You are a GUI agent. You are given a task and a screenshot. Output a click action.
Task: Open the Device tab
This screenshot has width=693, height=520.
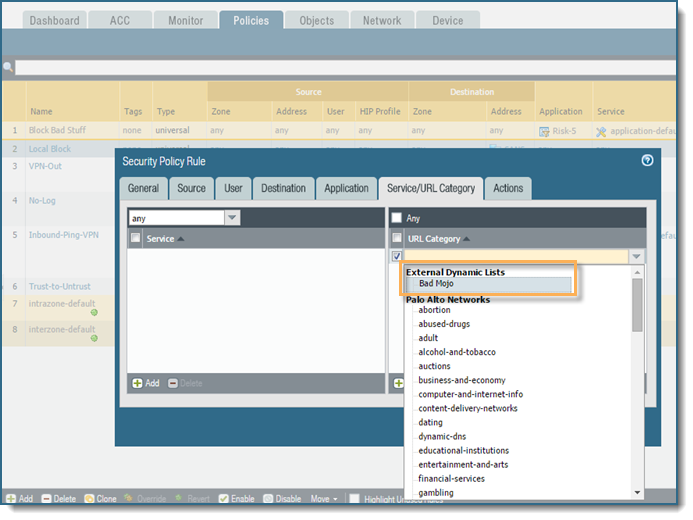pyautogui.click(x=448, y=20)
